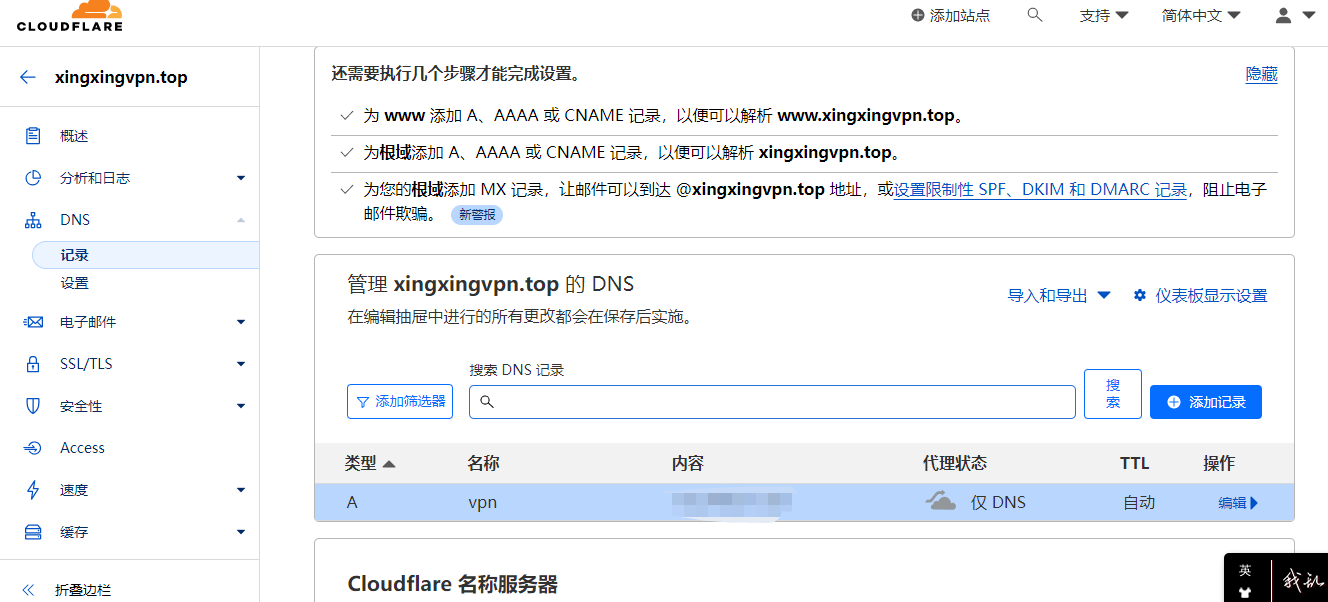
Task: Expand SSL/TLS submenu arrow
Action: click(x=241, y=364)
